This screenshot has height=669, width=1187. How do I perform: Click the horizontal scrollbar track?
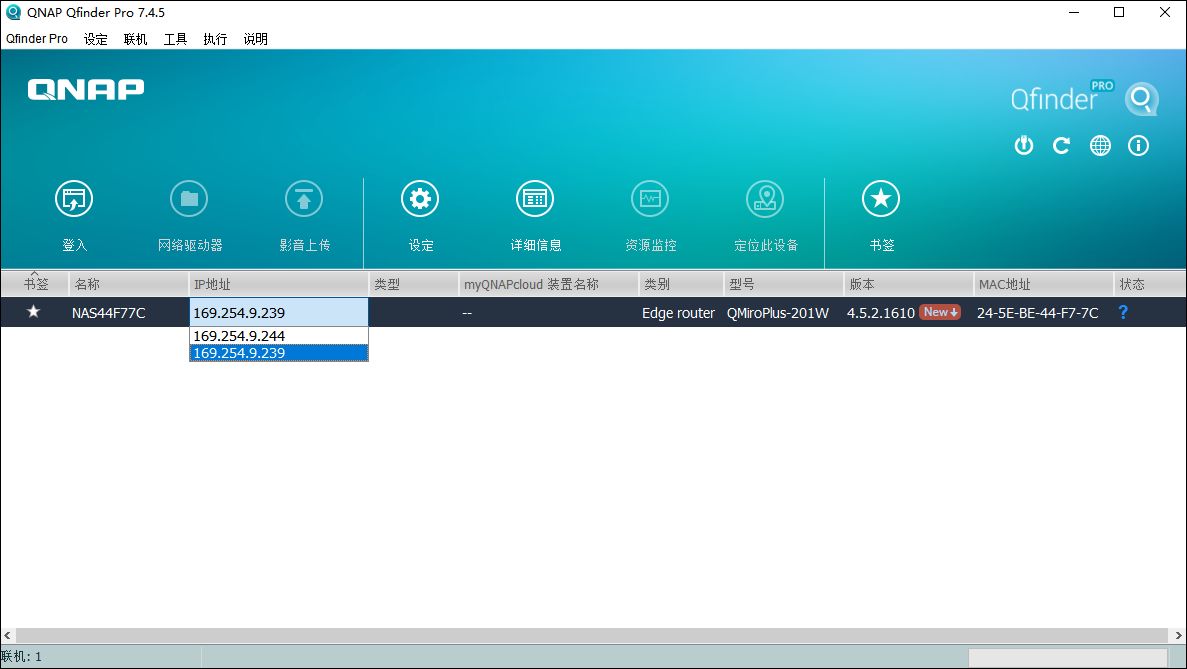[593, 636]
